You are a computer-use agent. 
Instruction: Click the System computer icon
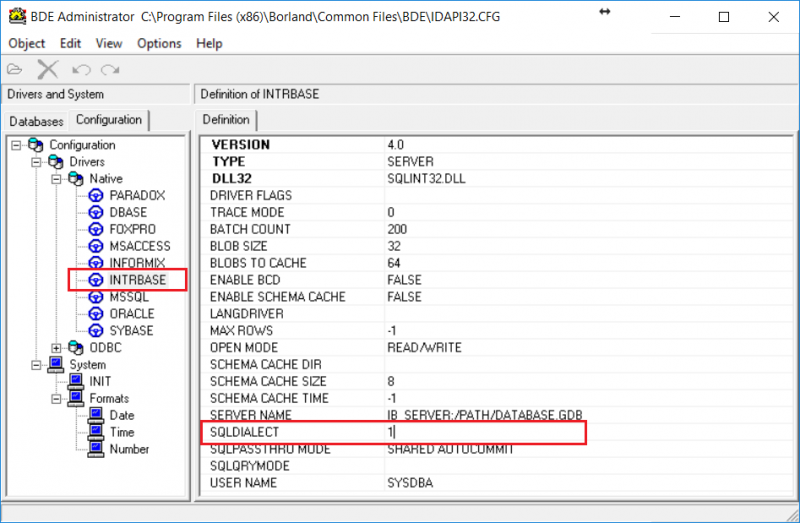point(56,364)
